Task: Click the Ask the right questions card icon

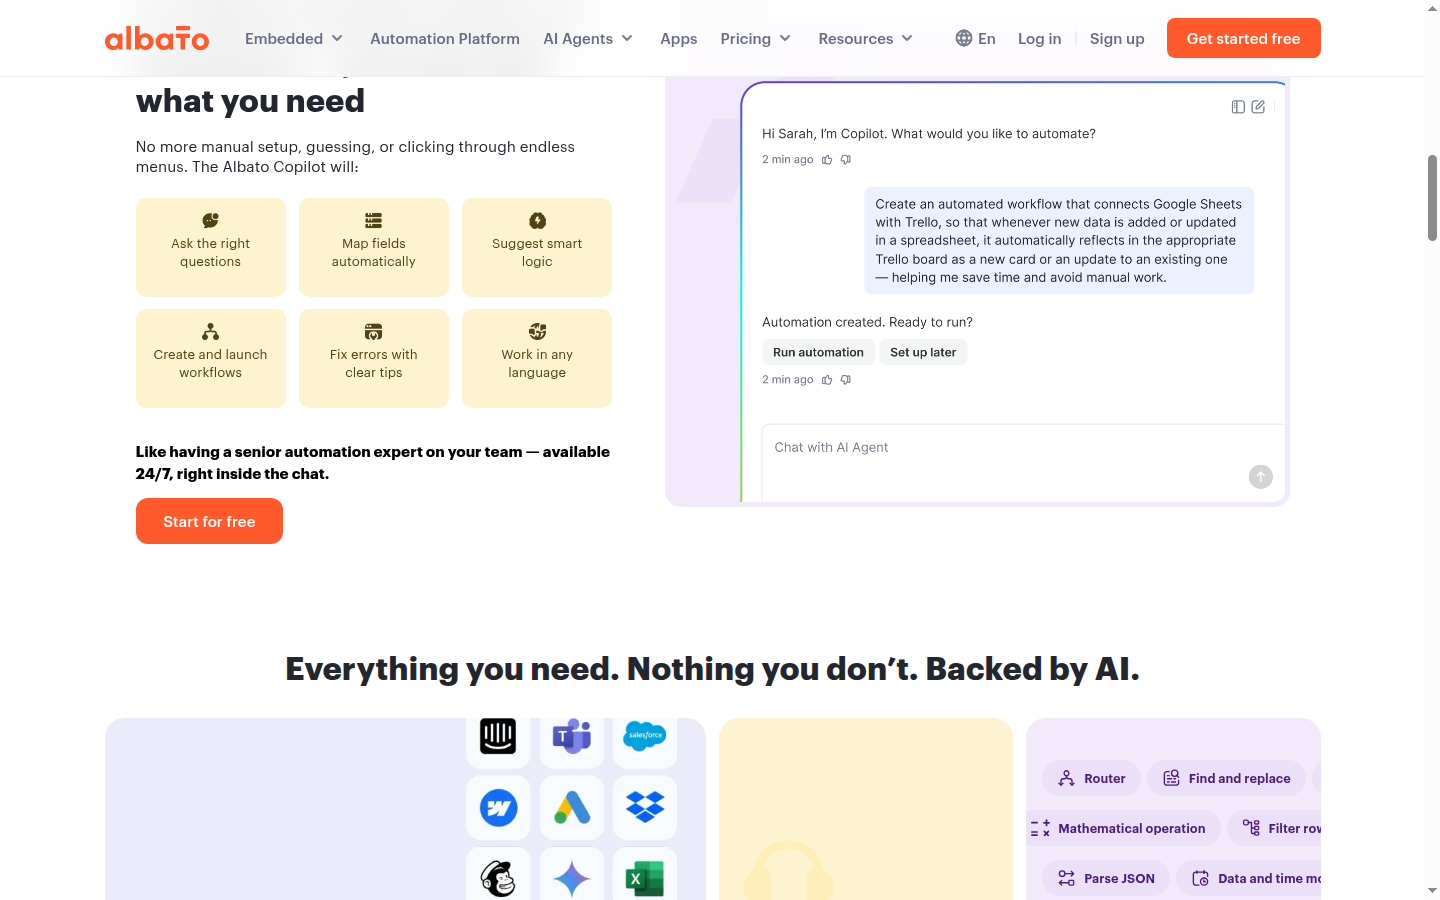Action: 210,221
